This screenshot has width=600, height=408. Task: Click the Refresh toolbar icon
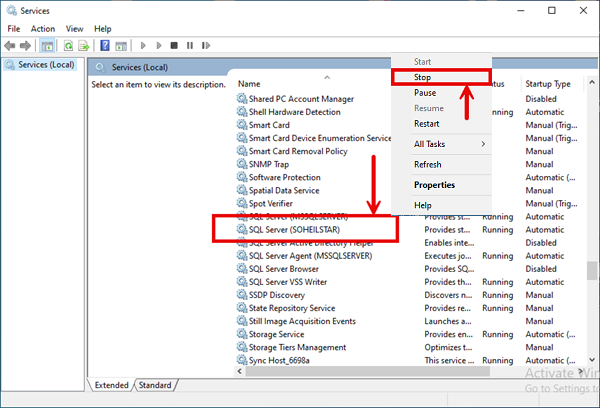68,46
